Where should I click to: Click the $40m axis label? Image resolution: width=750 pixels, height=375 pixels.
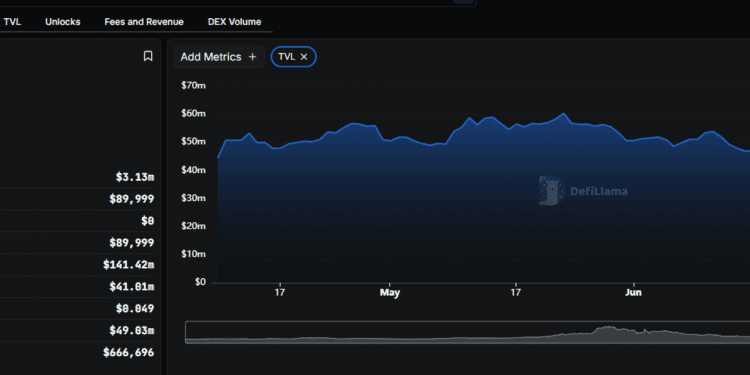point(193,170)
